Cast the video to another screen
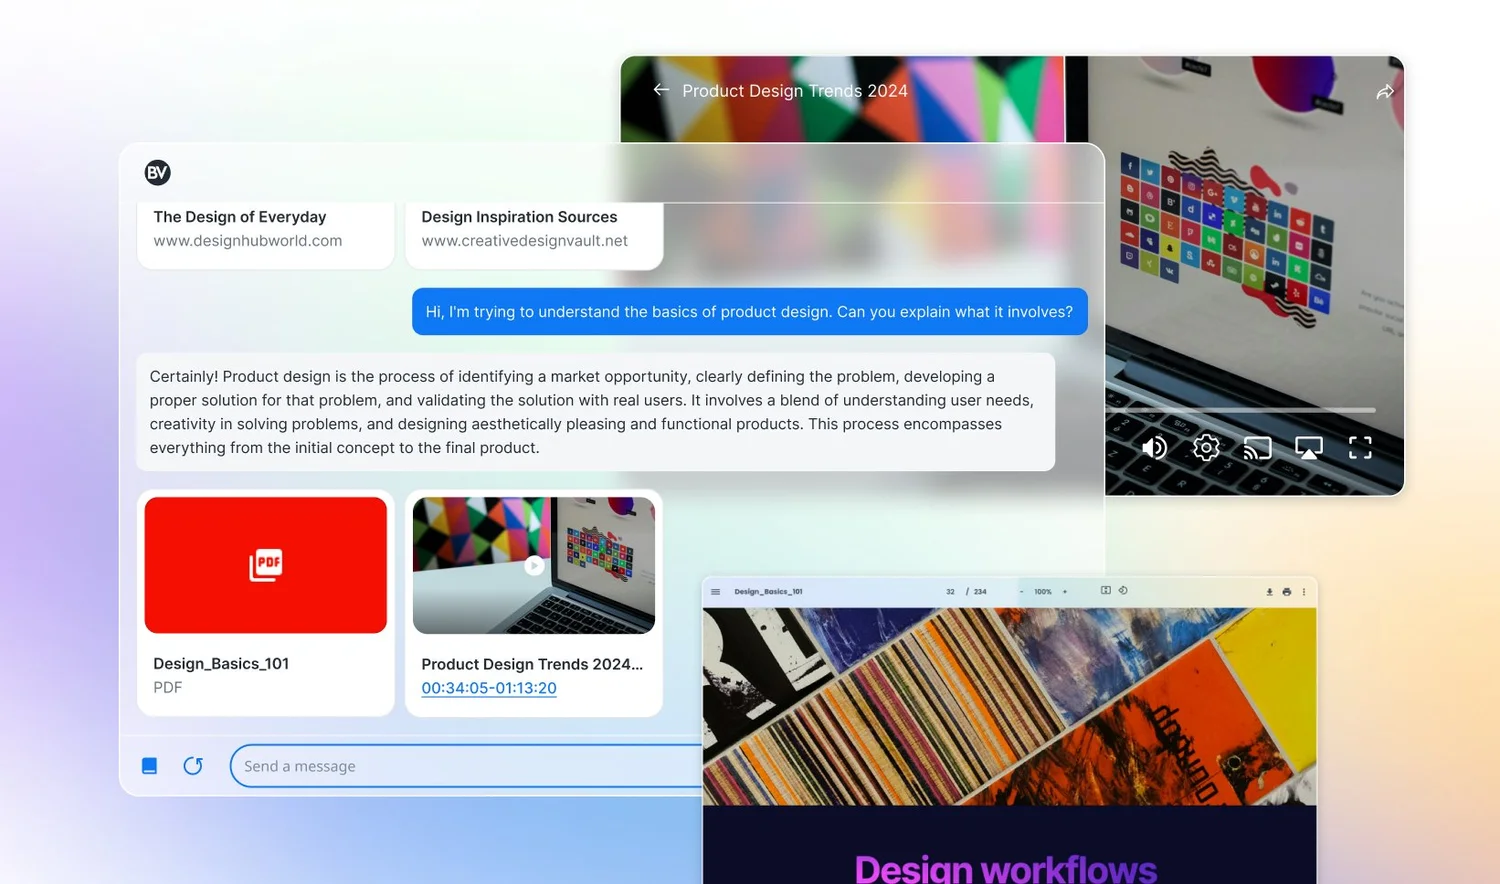The height and width of the screenshot is (884, 1500). pyautogui.click(x=1257, y=447)
